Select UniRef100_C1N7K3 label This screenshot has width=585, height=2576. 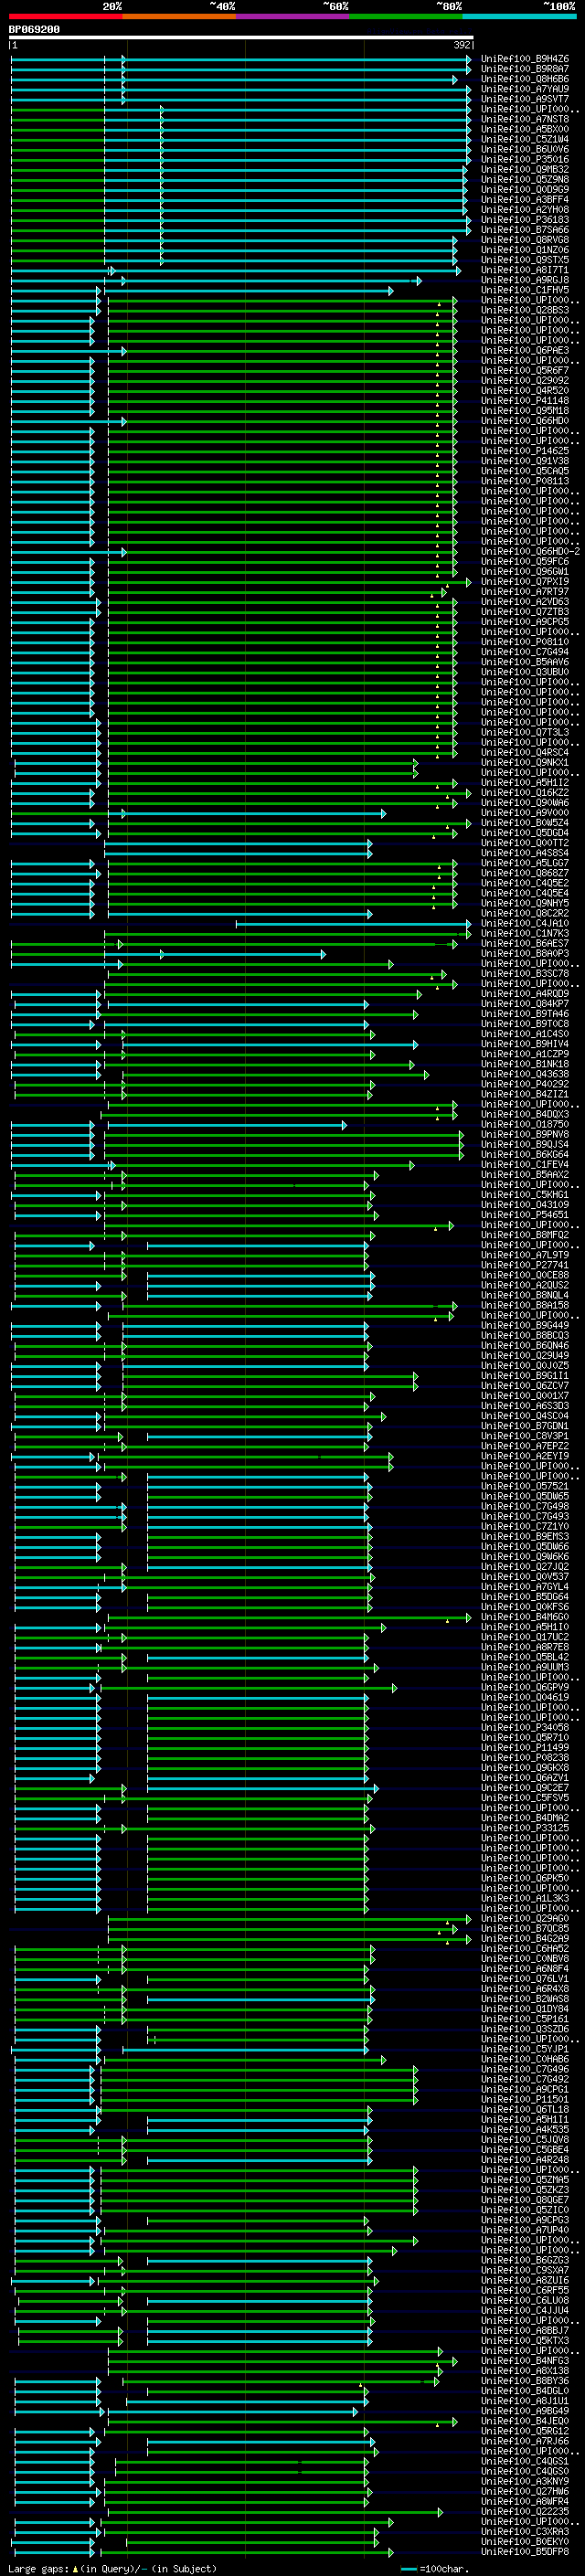[x=524, y=934]
